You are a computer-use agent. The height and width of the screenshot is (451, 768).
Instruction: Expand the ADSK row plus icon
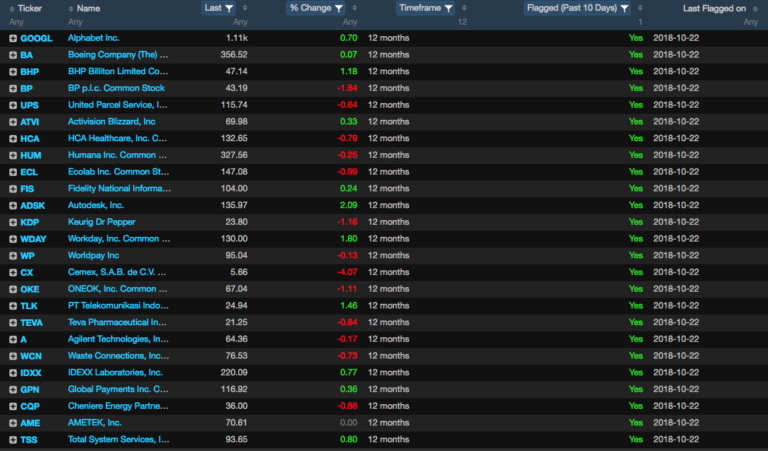[13, 206]
